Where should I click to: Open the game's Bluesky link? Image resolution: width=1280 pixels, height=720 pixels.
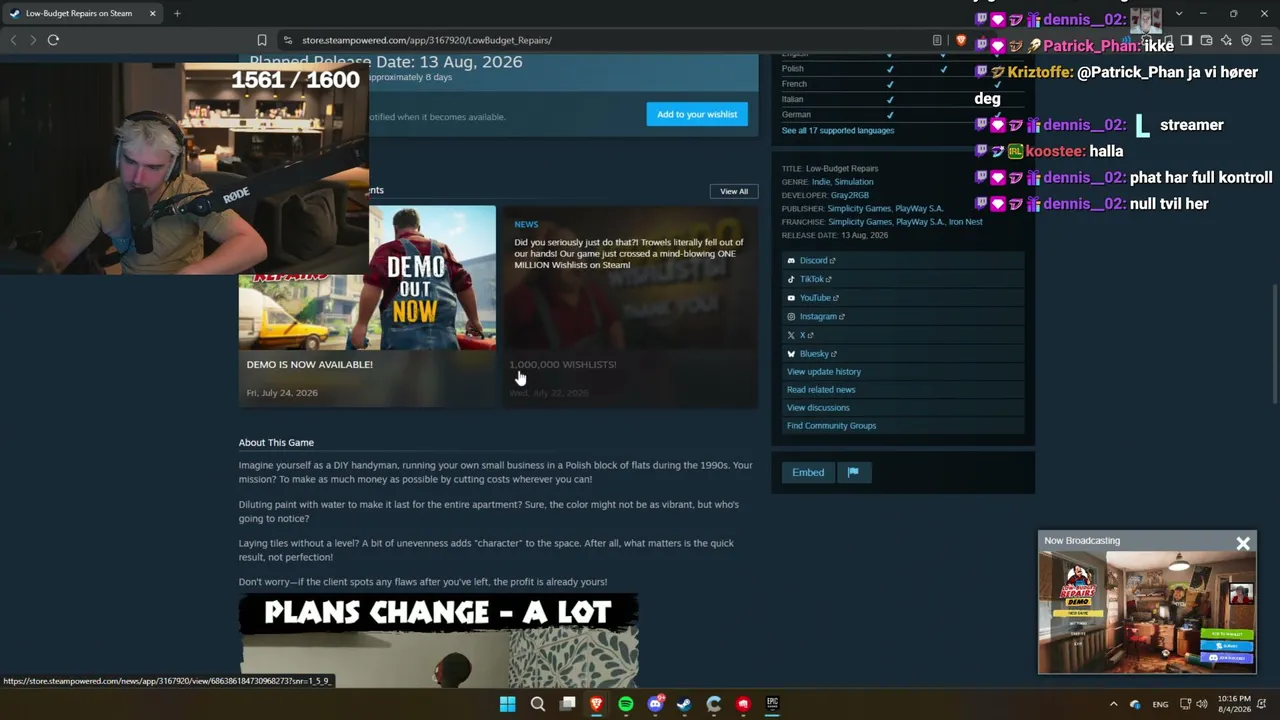815,353
